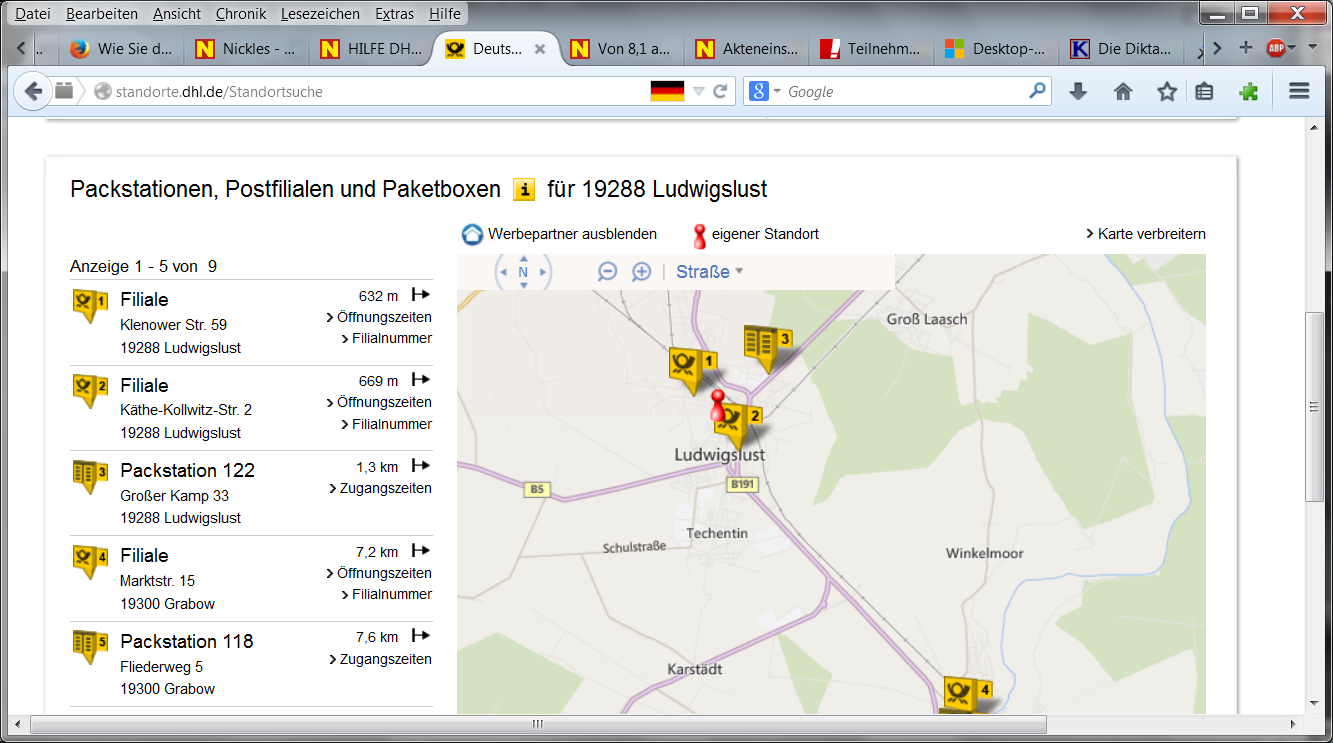1333x743 pixels.
Task: Open the Google search engine selector
Action: [765, 91]
